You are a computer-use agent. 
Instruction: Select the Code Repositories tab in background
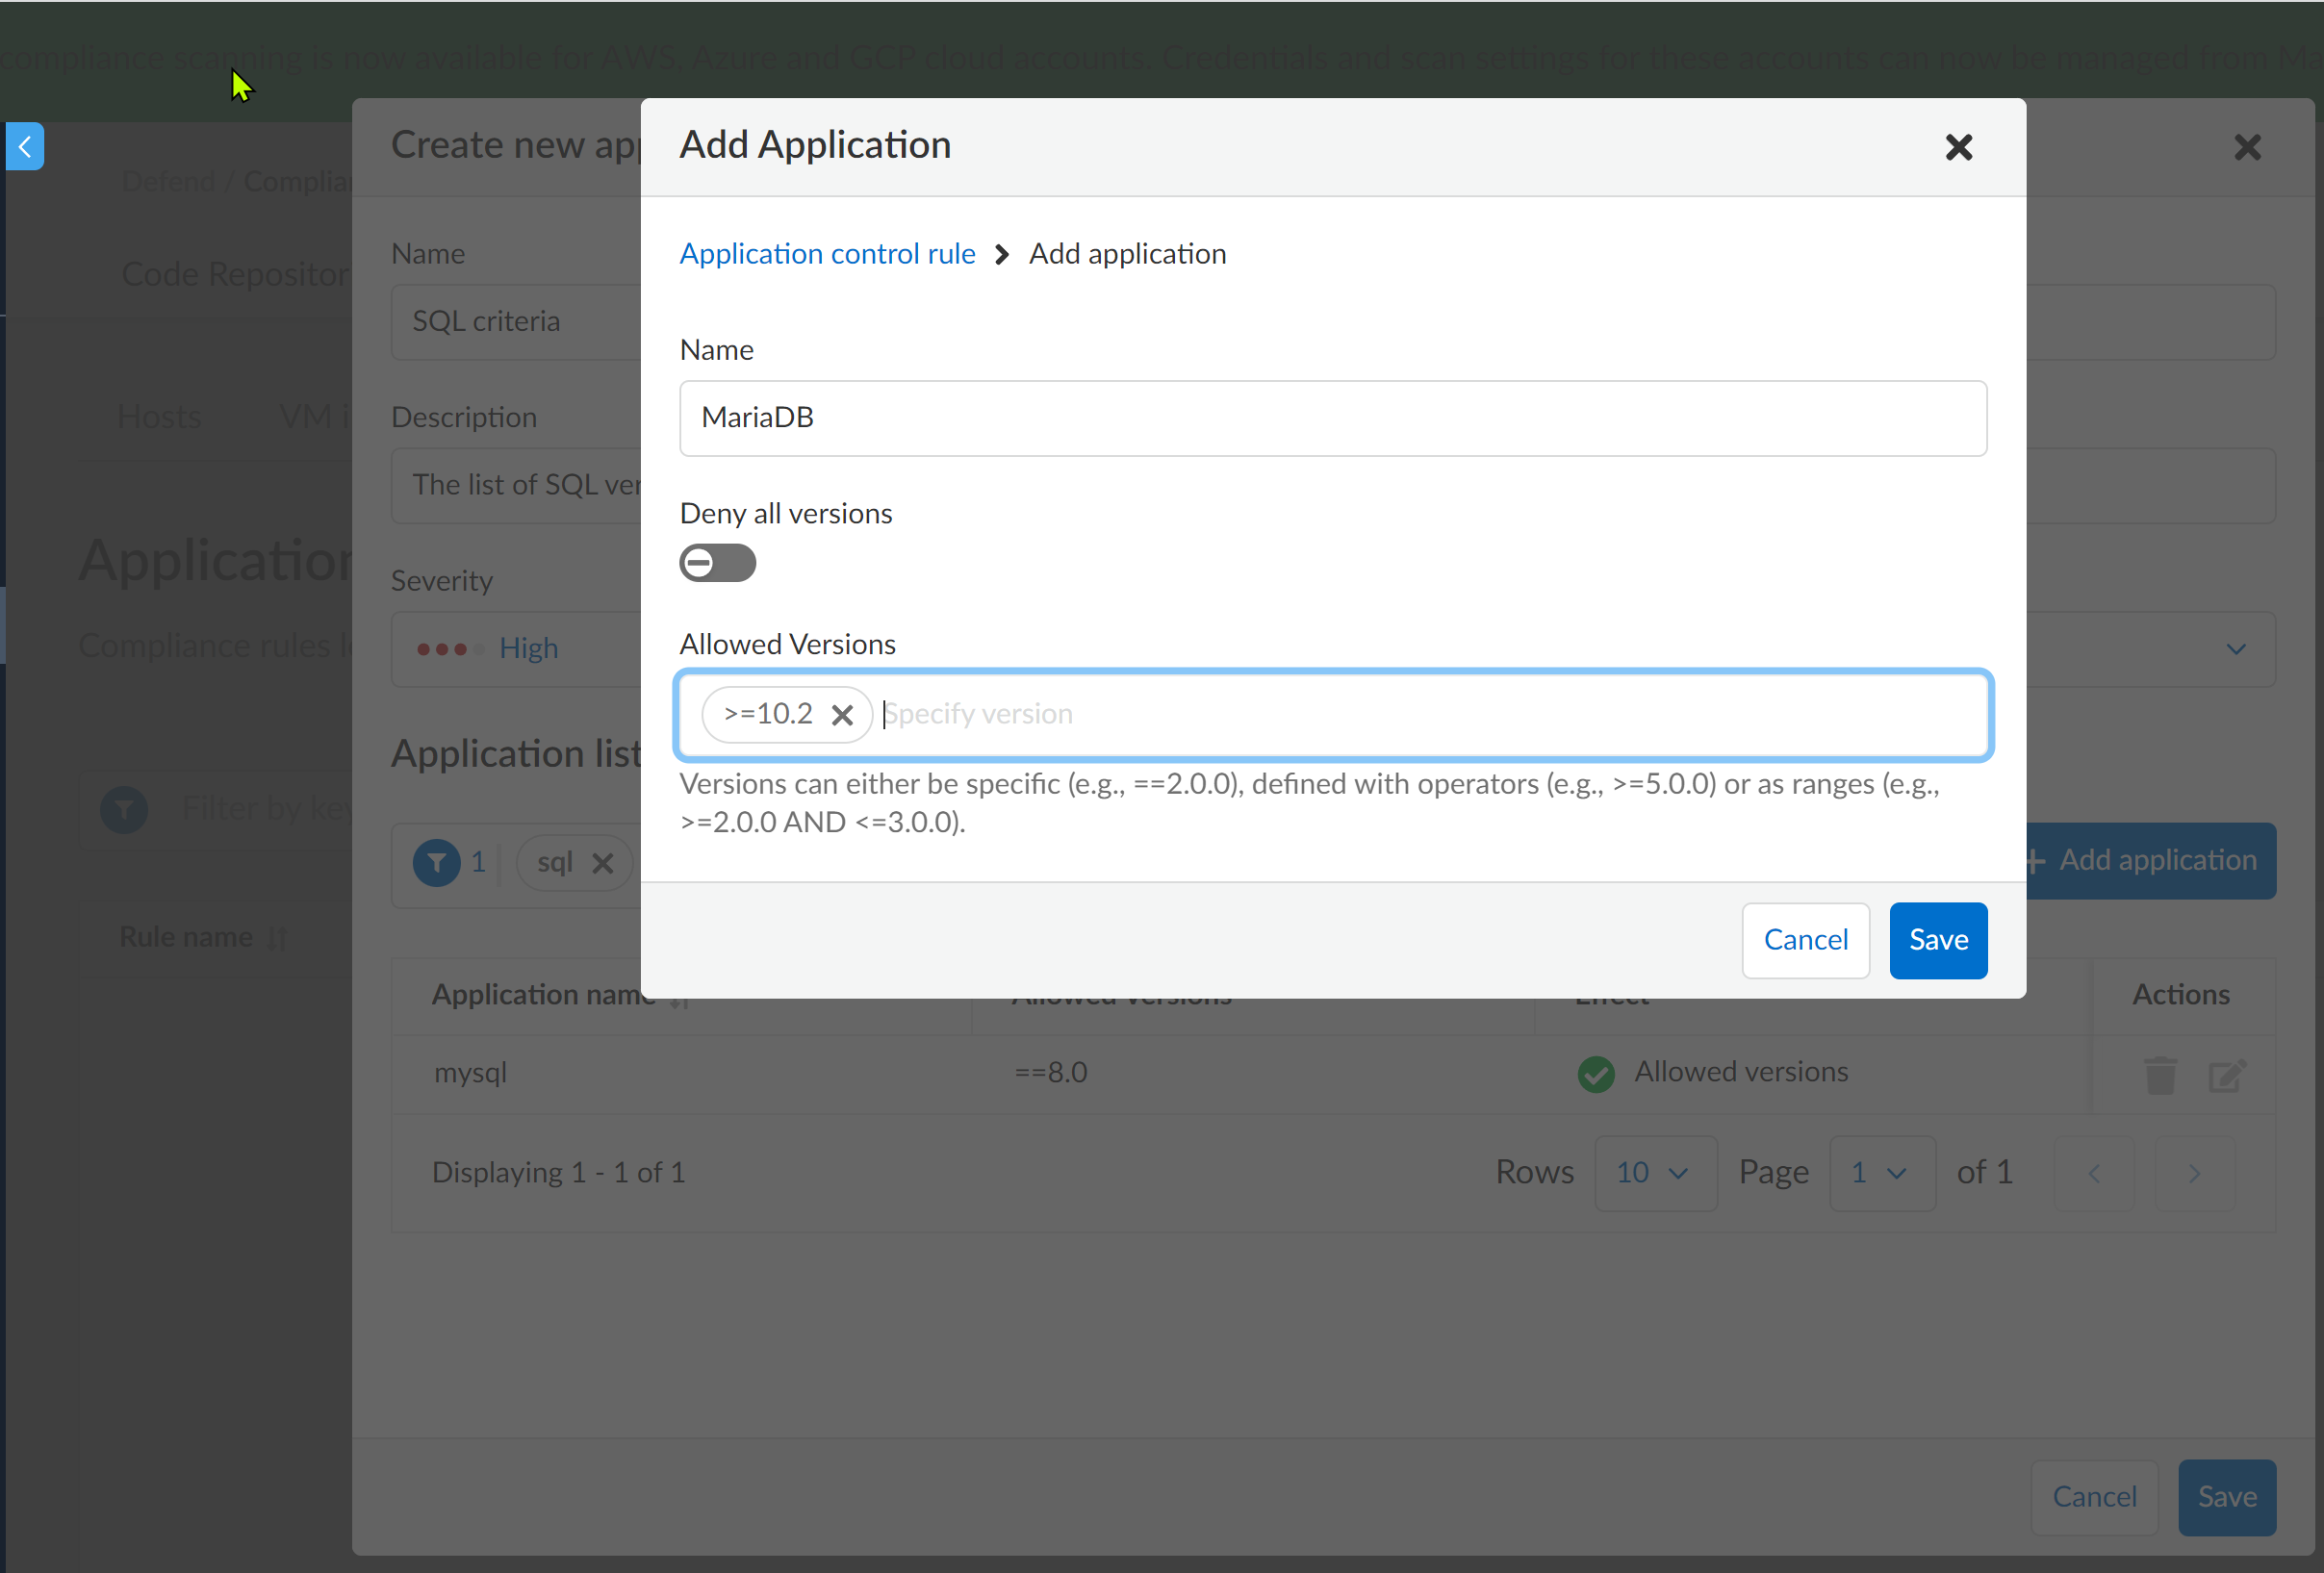235,274
